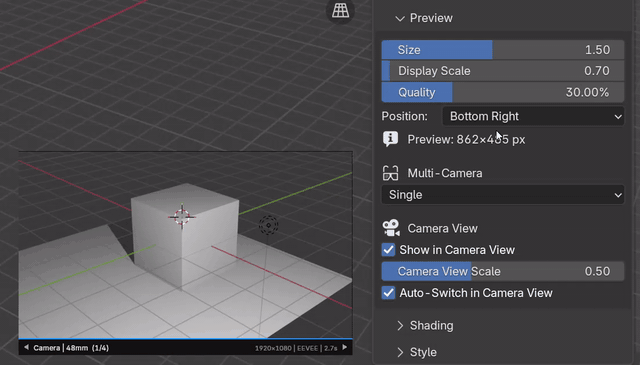This screenshot has height=365, width=640.
Task: Adjust the Size slider field
Action: tap(503, 50)
